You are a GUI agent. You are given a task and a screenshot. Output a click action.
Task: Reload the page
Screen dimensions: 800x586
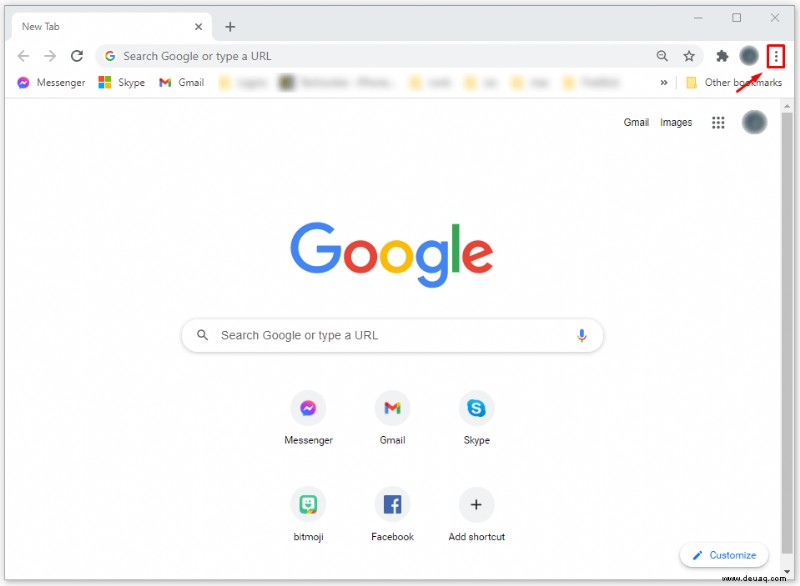point(77,56)
